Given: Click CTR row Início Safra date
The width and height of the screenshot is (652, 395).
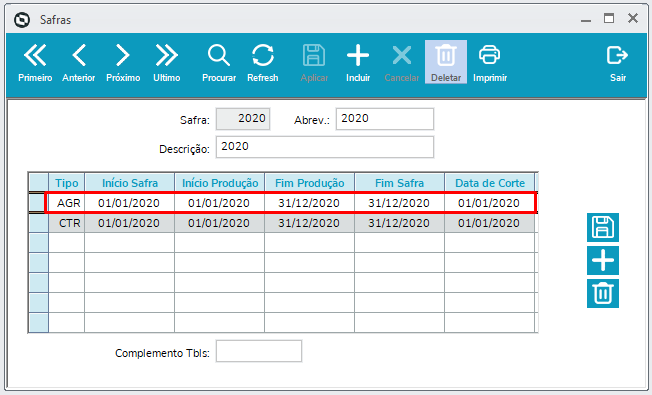Looking at the screenshot, I should [x=130, y=223].
